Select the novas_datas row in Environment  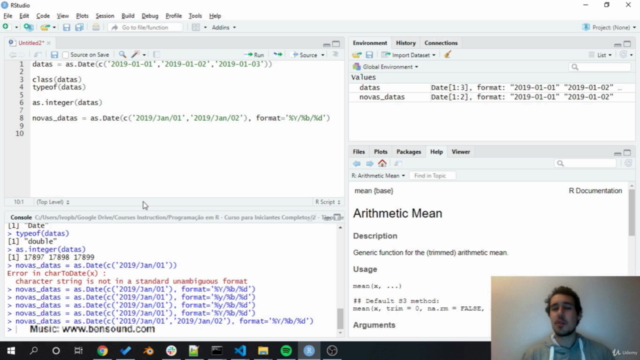click(x=492, y=97)
